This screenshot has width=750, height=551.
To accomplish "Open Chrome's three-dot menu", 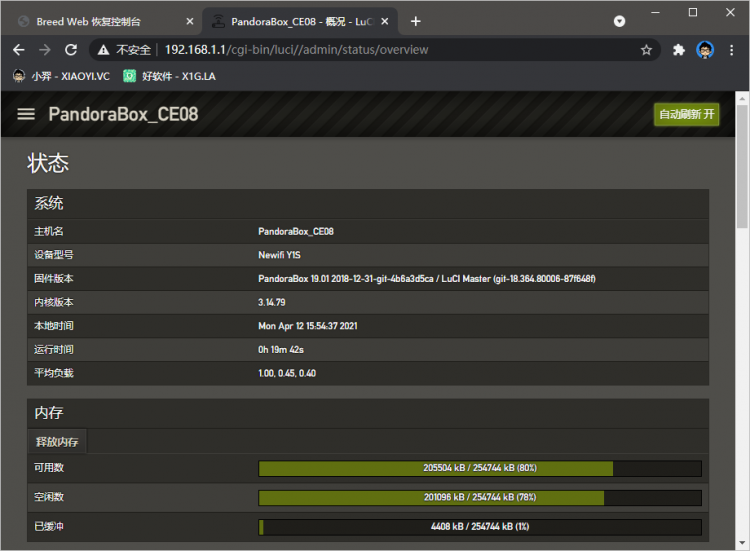I will [x=732, y=50].
